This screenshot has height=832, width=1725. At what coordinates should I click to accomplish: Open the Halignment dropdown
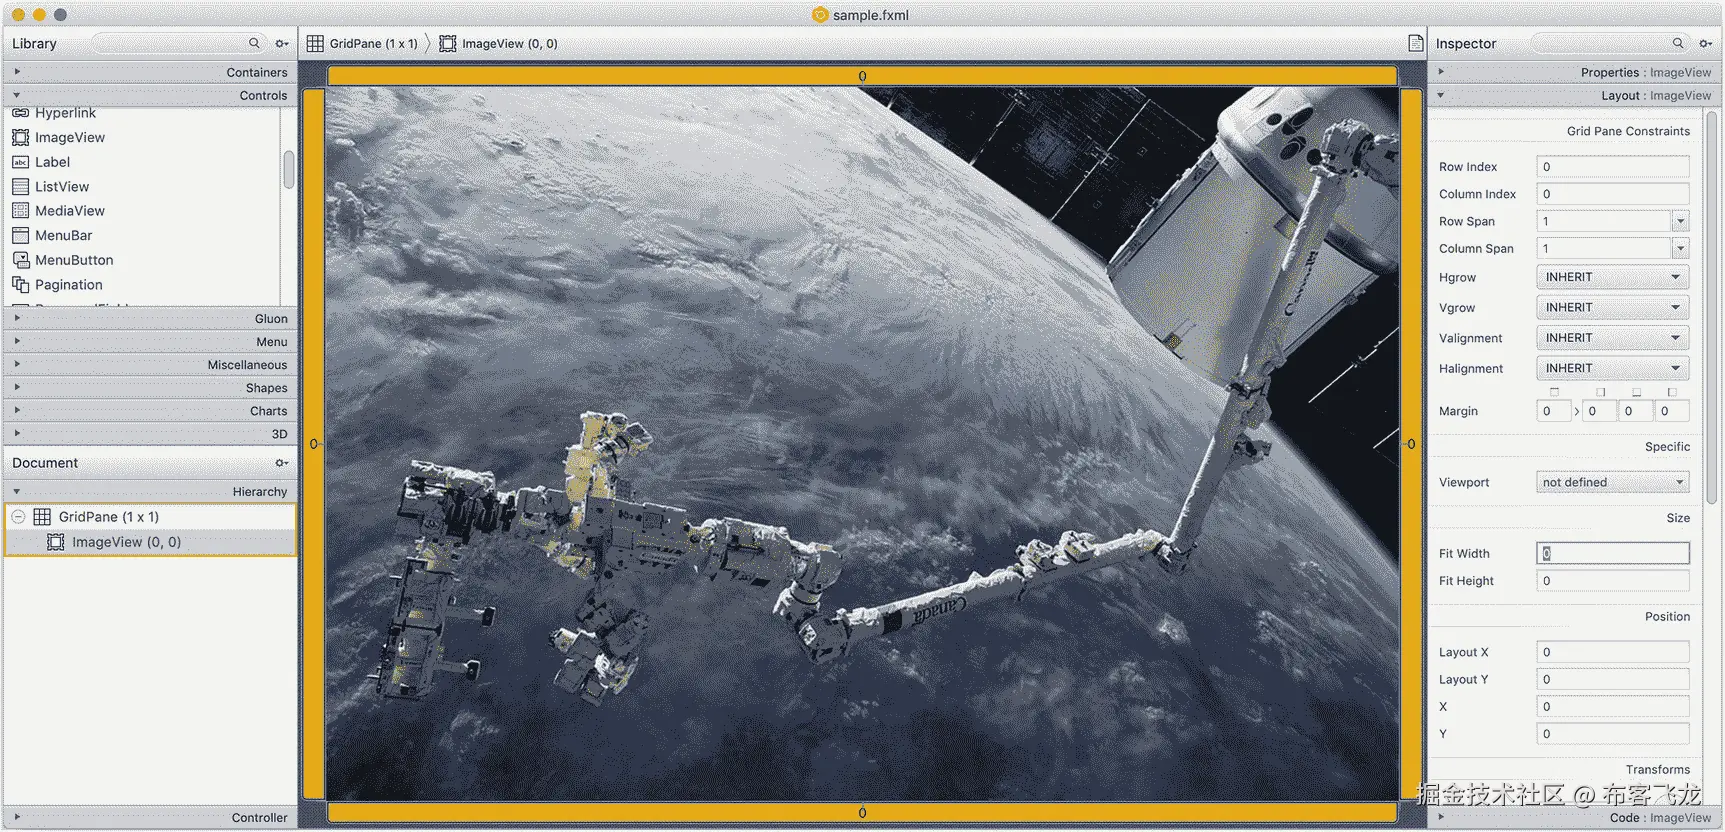(x=1613, y=368)
